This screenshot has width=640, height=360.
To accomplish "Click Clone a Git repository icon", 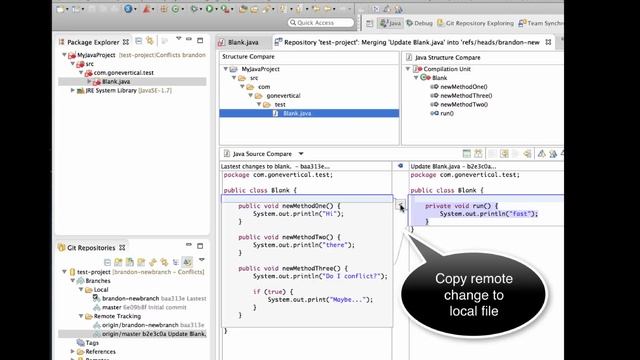I will [130, 262].
